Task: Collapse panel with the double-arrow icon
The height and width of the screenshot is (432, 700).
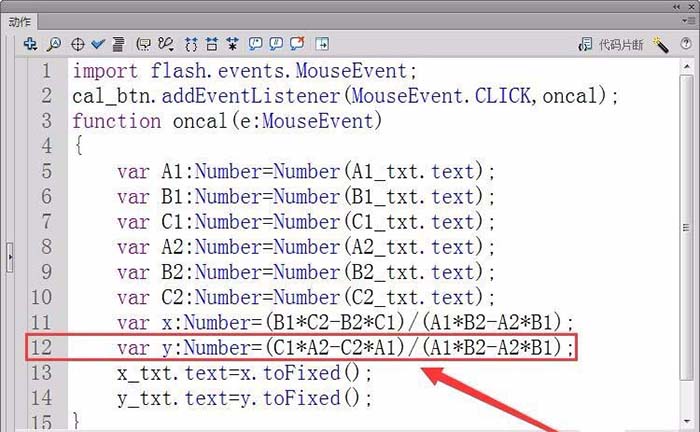Action: click(677, 7)
